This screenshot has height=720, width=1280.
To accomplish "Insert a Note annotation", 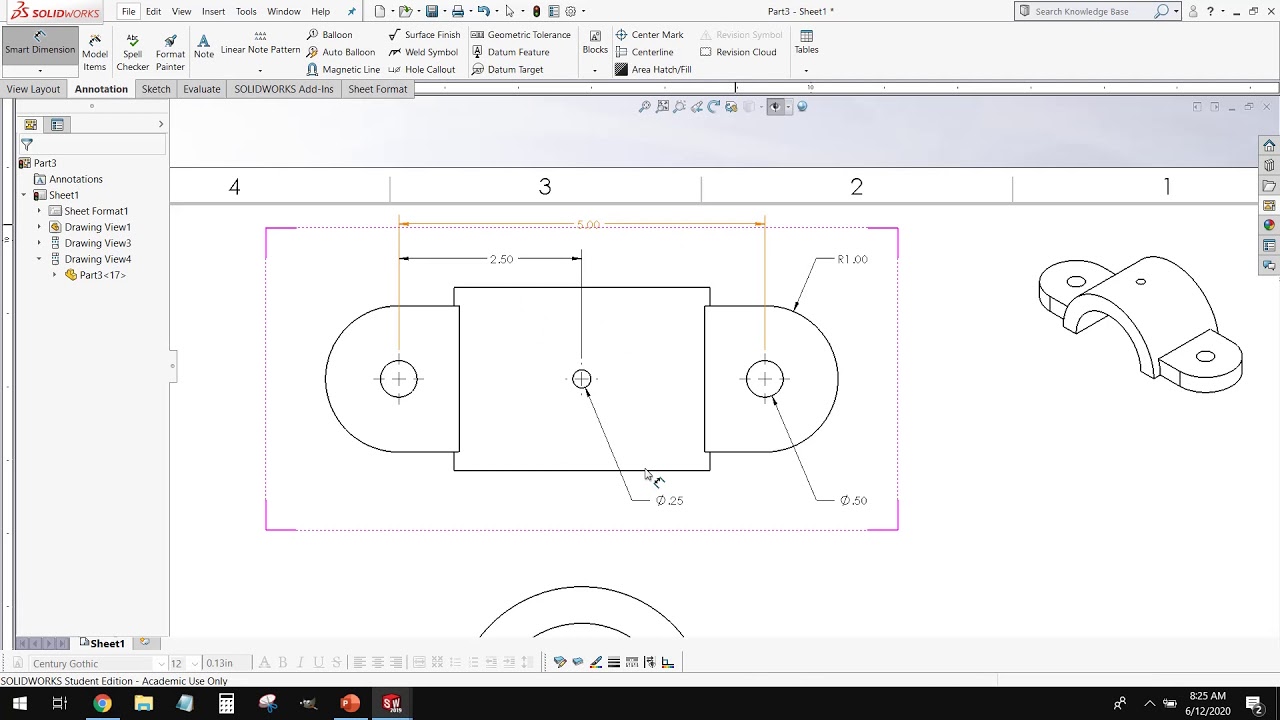I will 204,47.
